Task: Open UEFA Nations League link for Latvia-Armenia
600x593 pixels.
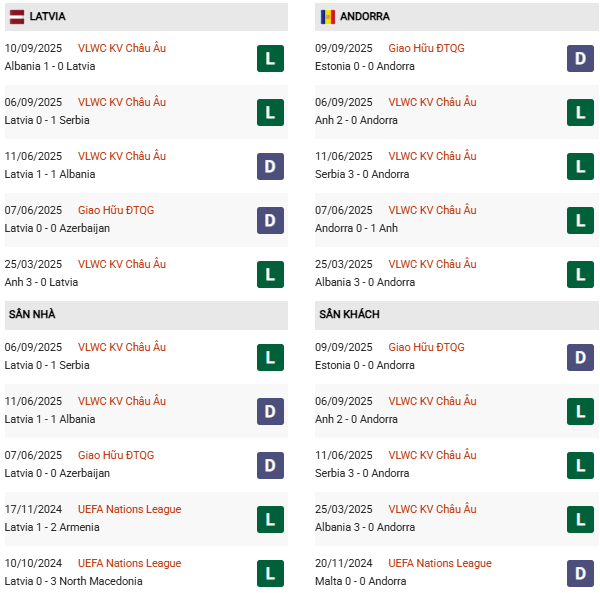Action: tap(129, 509)
